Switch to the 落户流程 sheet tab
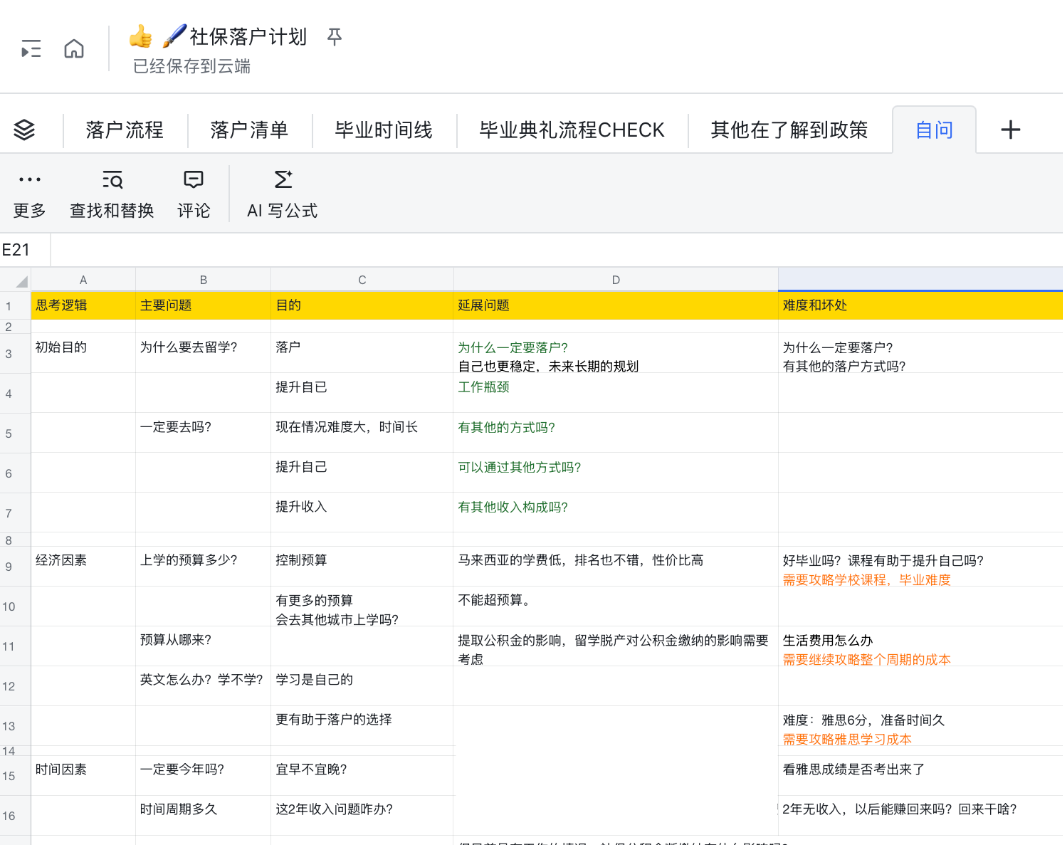Viewport: 1063px width, 845px height. (124, 130)
